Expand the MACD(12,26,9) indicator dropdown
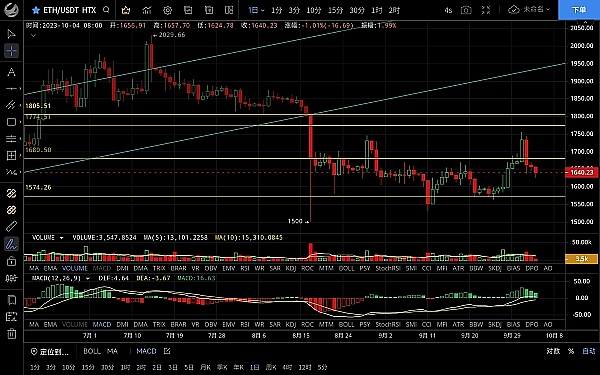The height and width of the screenshot is (375, 600). click(x=87, y=278)
